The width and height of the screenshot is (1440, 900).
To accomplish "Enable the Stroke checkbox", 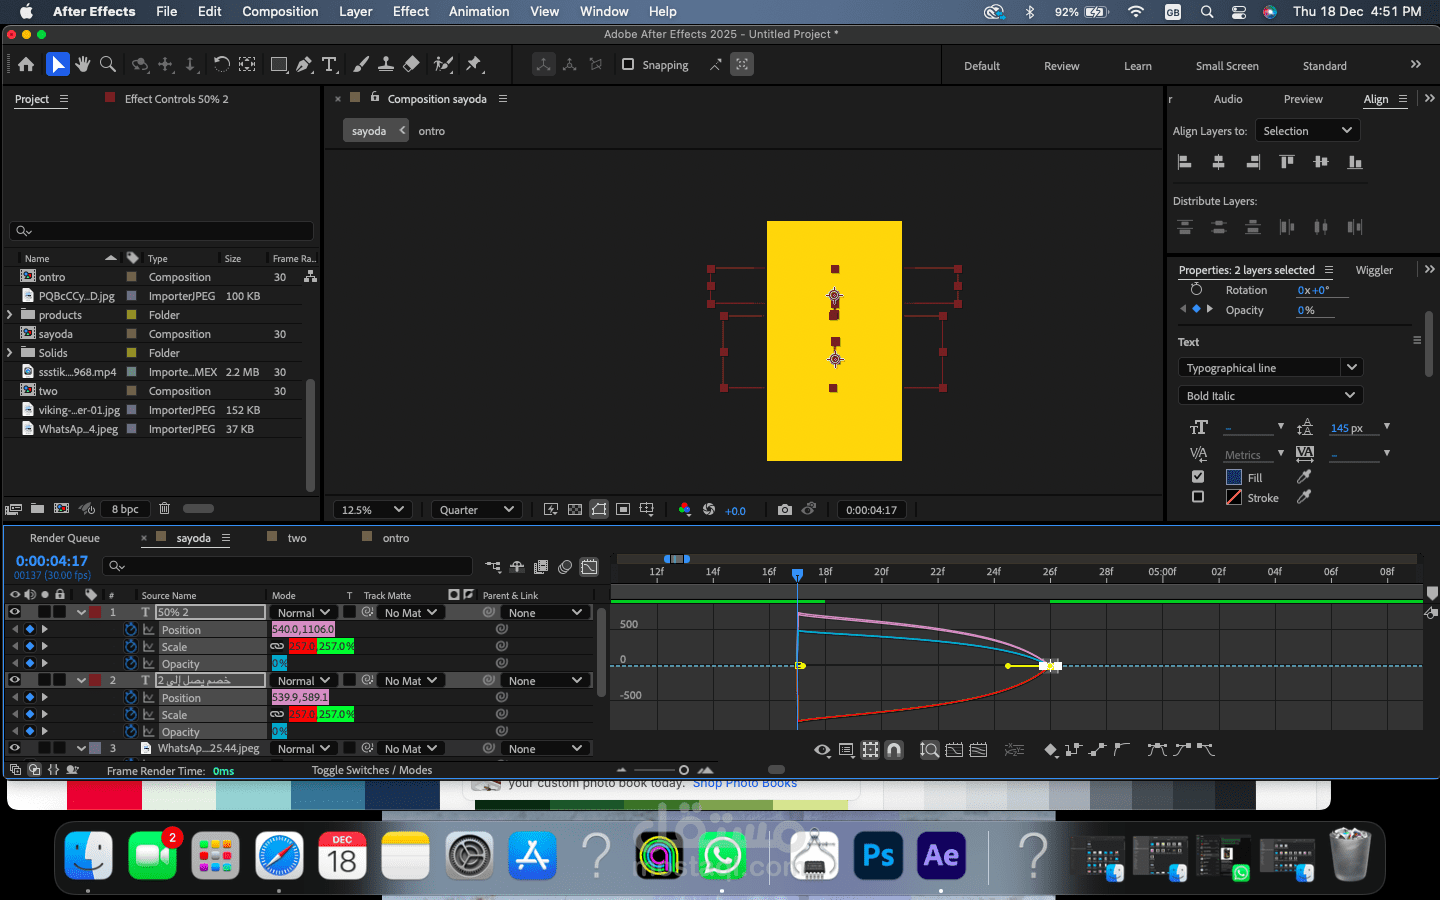I will click(x=1198, y=497).
